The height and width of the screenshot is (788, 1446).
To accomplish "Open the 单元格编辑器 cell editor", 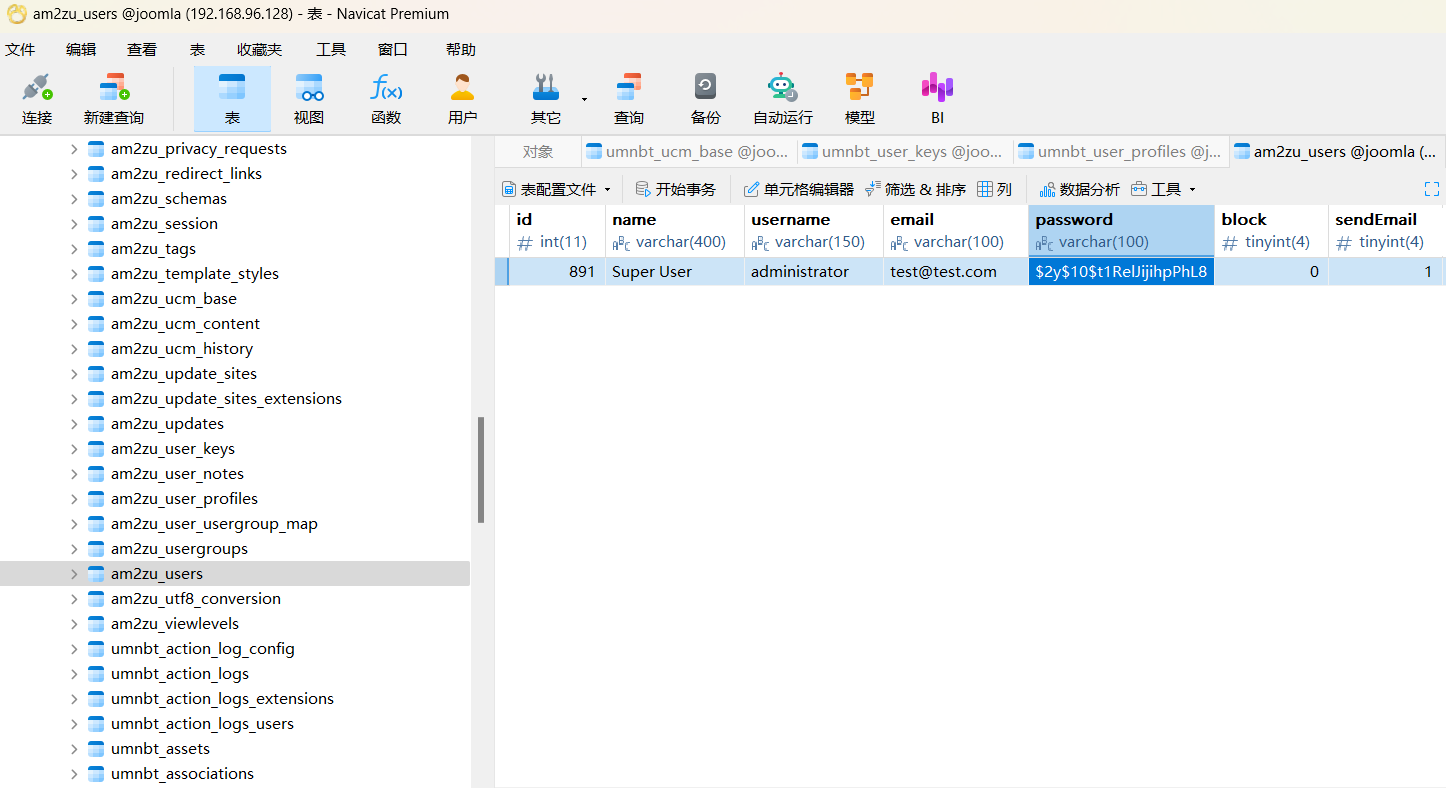I will click(799, 189).
